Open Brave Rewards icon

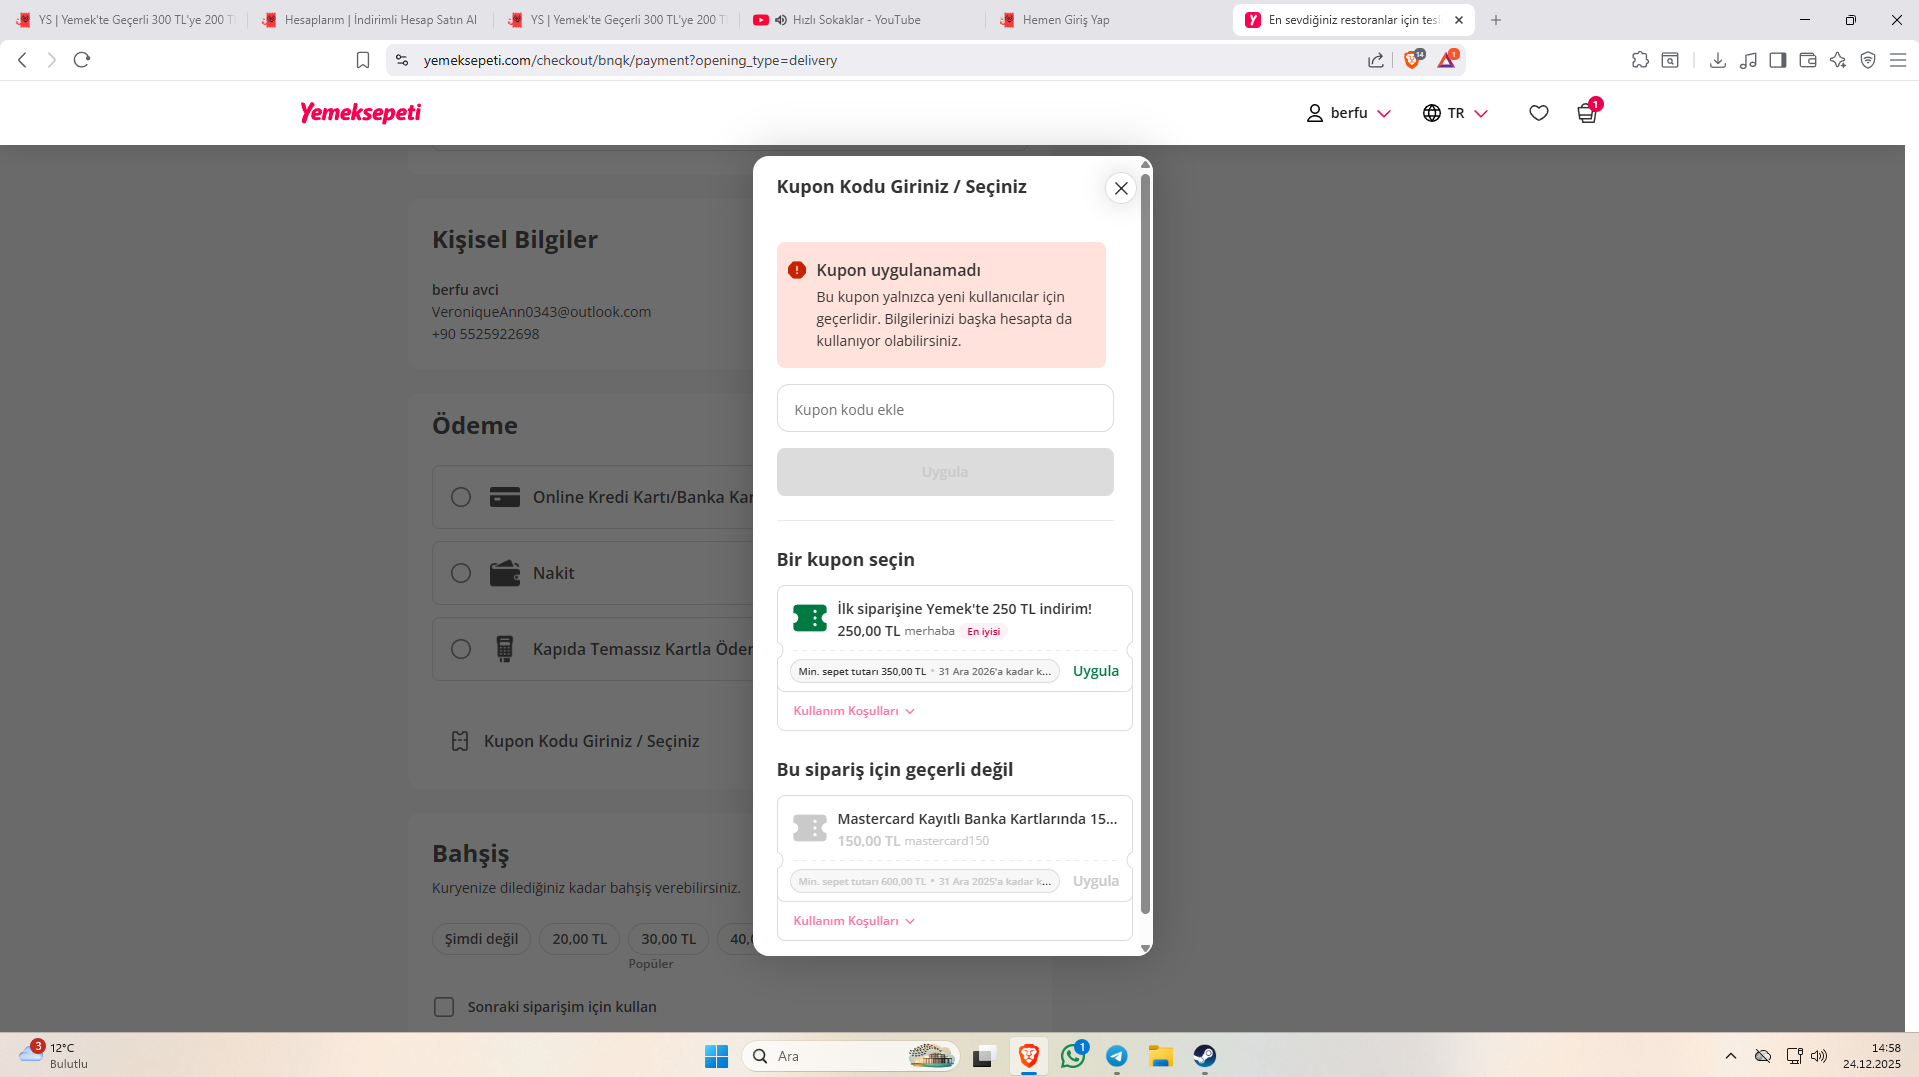(x=1447, y=59)
